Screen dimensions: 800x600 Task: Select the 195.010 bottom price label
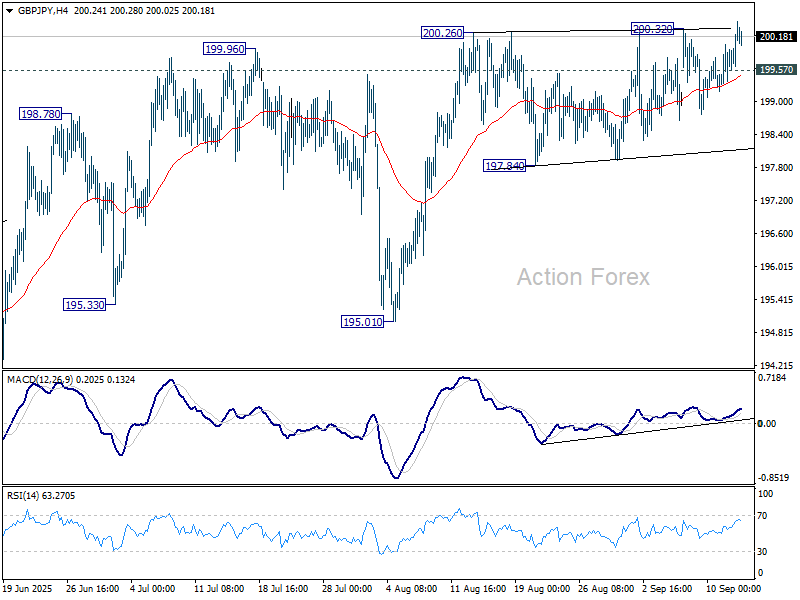click(x=363, y=322)
